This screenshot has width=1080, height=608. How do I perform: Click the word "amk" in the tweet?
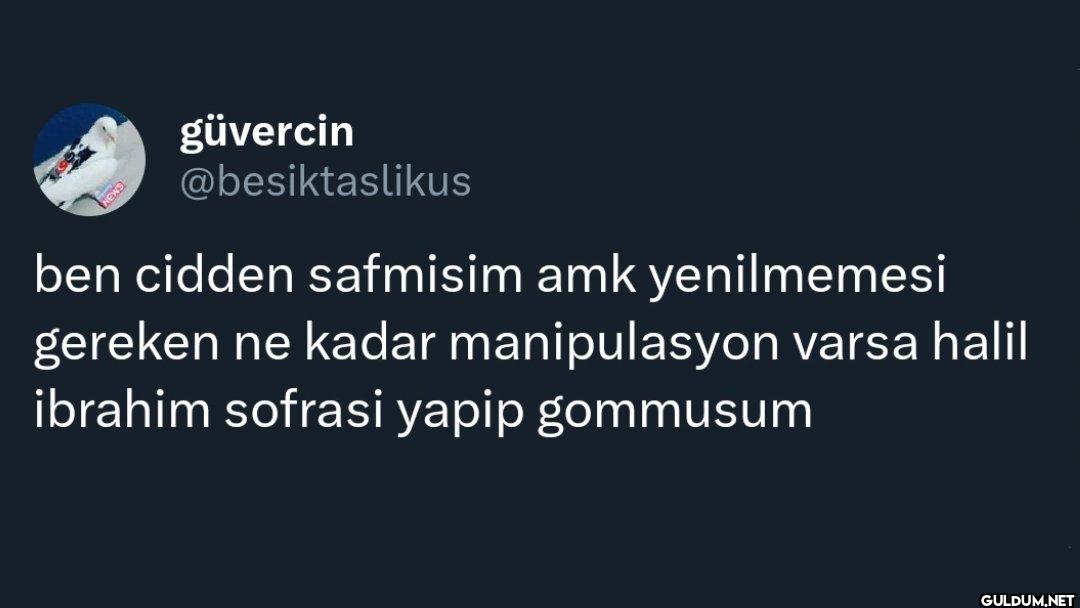(586, 273)
